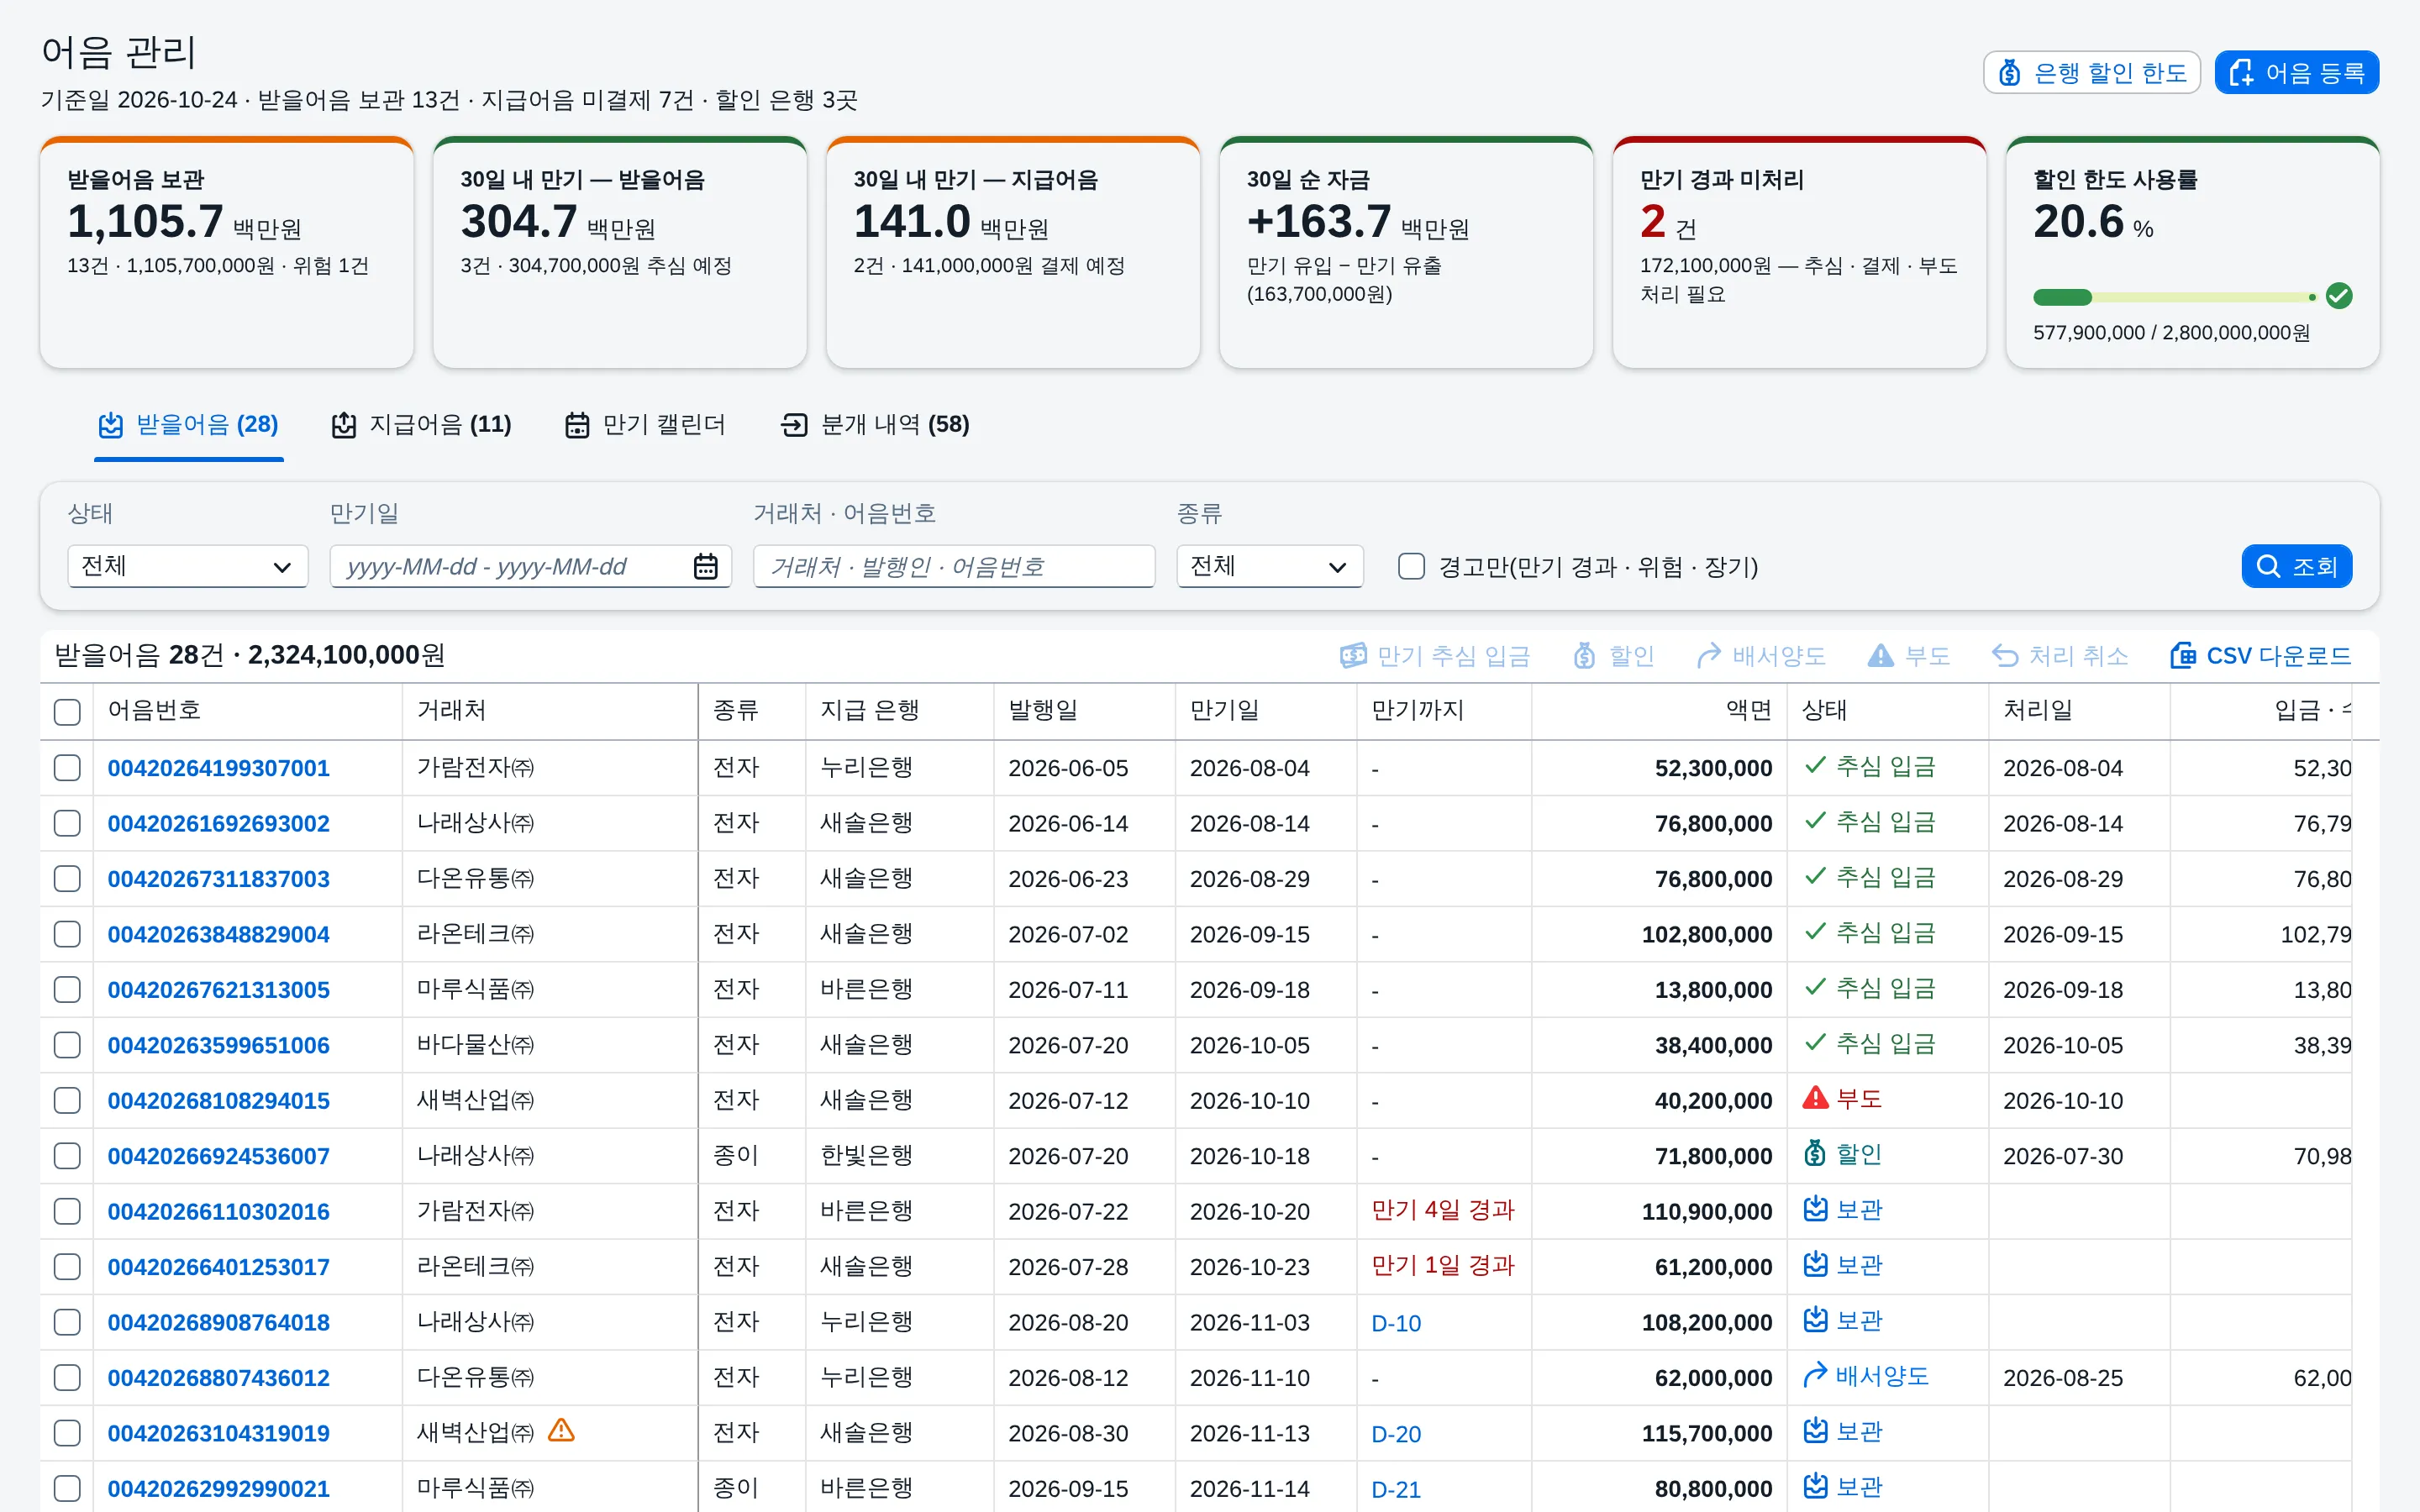Click green check icon on 할인 한도 사용률 card
Viewport: 2420px width, 1512px height.
(2339, 296)
